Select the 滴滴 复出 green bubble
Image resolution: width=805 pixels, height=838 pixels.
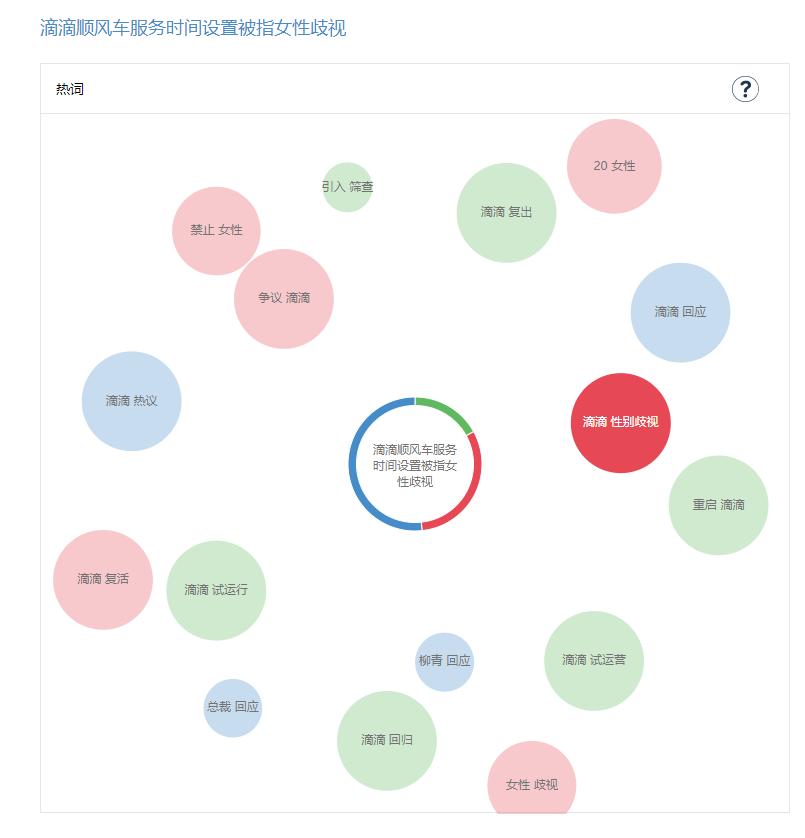[x=506, y=212]
